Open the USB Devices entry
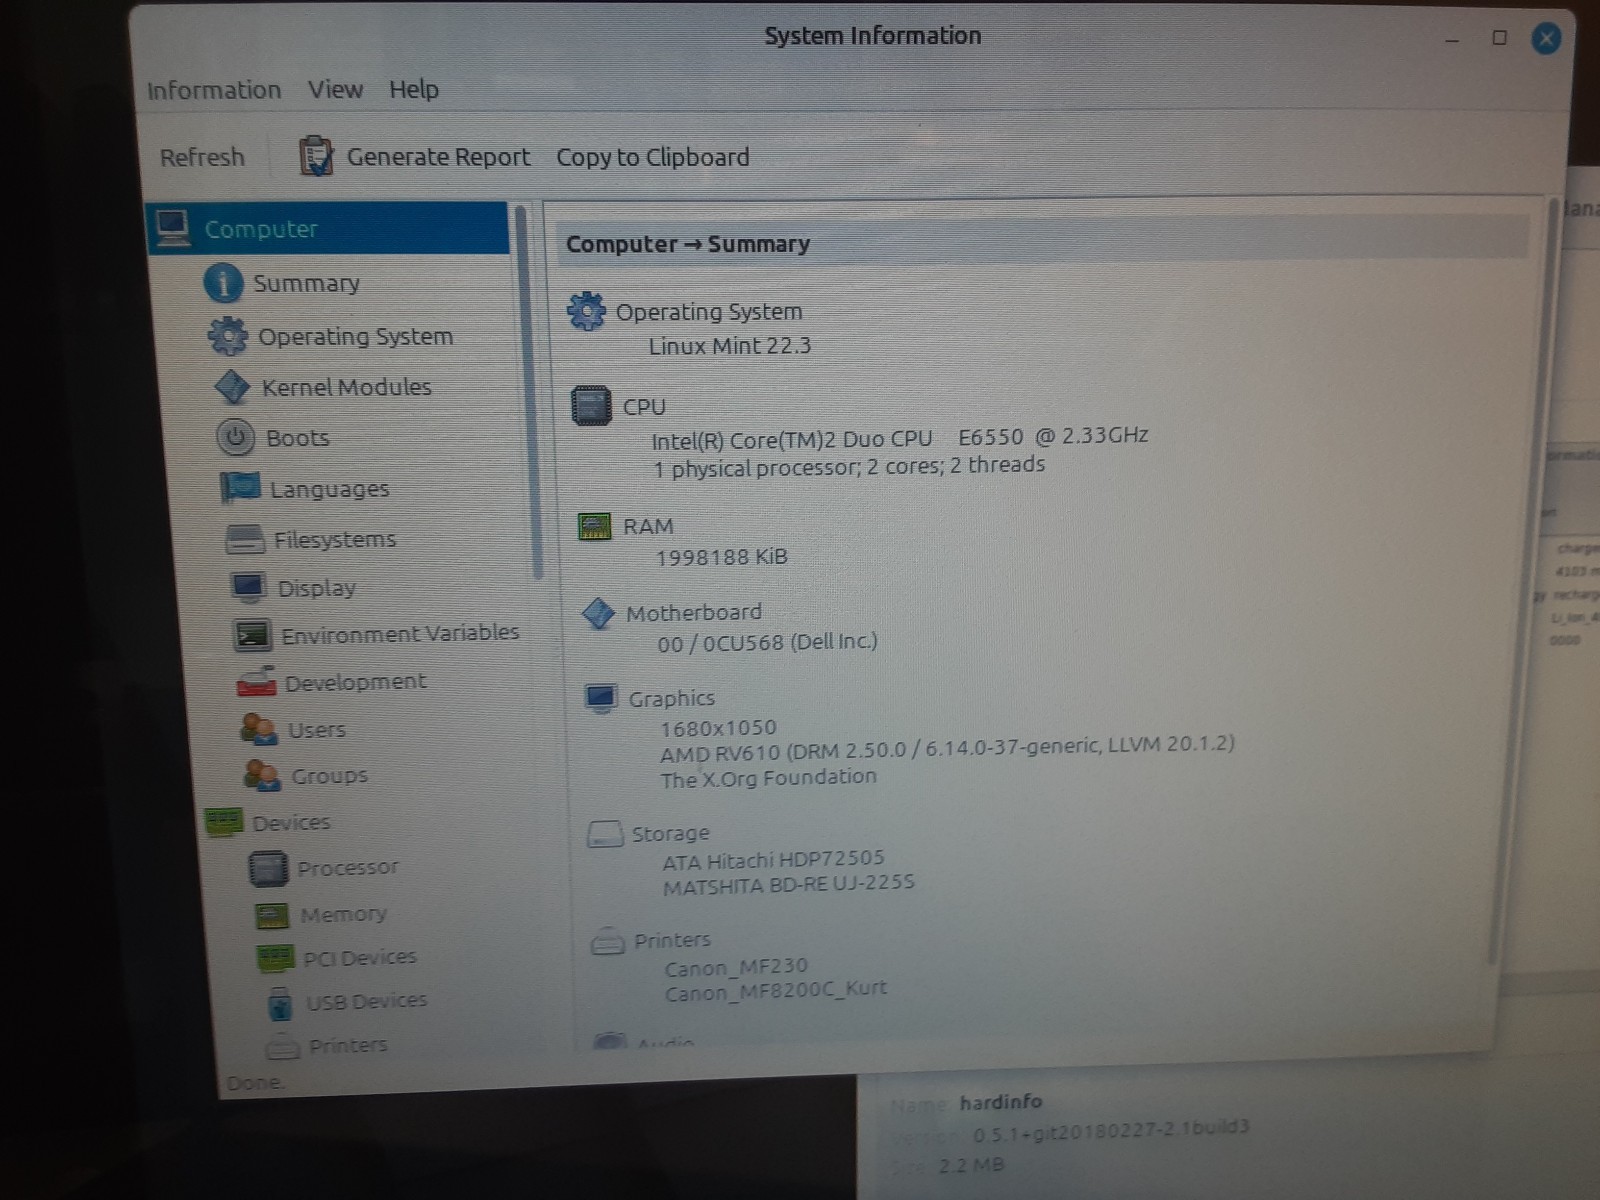The width and height of the screenshot is (1600, 1200). tap(366, 1000)
